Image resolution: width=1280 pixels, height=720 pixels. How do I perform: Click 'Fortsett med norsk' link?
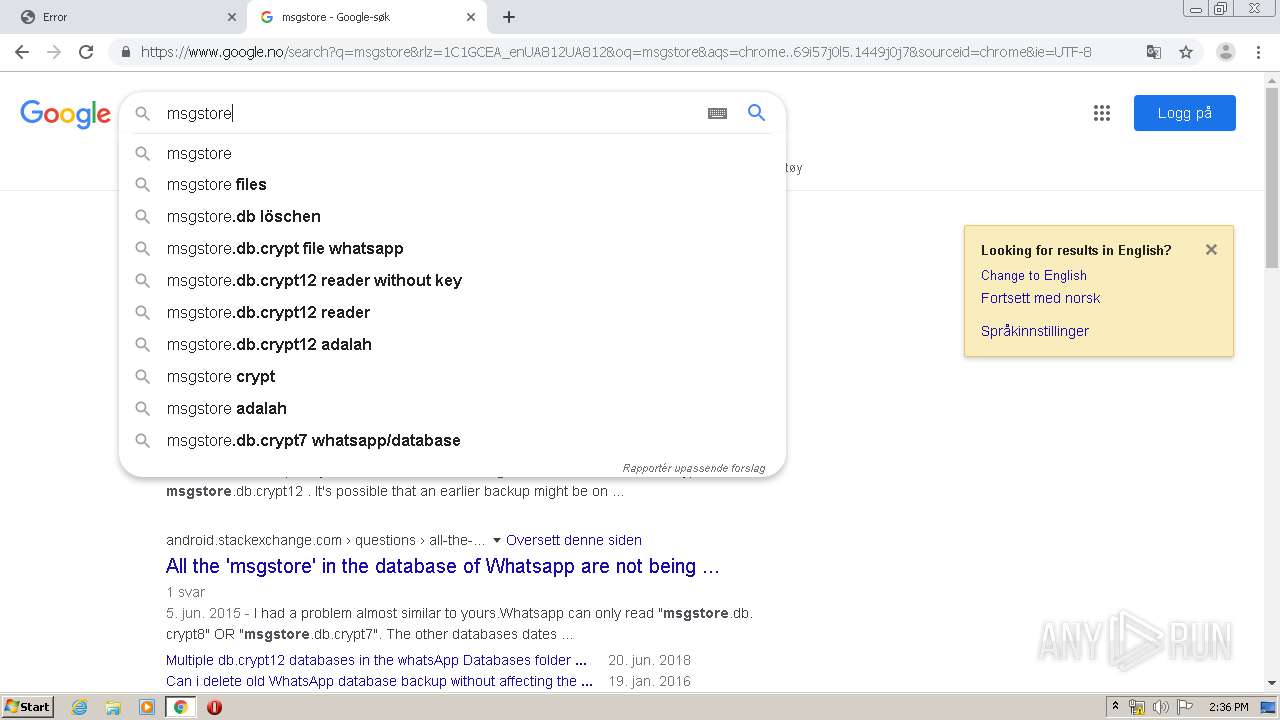pos(1040,298)
